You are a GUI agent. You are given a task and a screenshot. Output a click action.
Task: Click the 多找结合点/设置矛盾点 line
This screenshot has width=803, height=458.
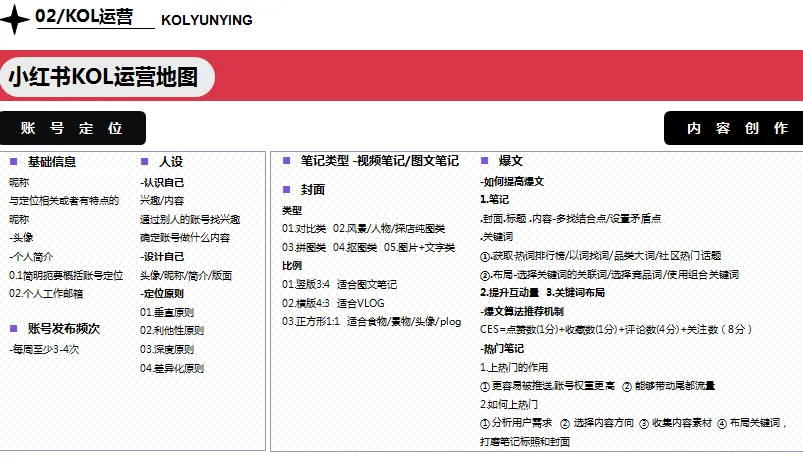(x=570, y=219)
